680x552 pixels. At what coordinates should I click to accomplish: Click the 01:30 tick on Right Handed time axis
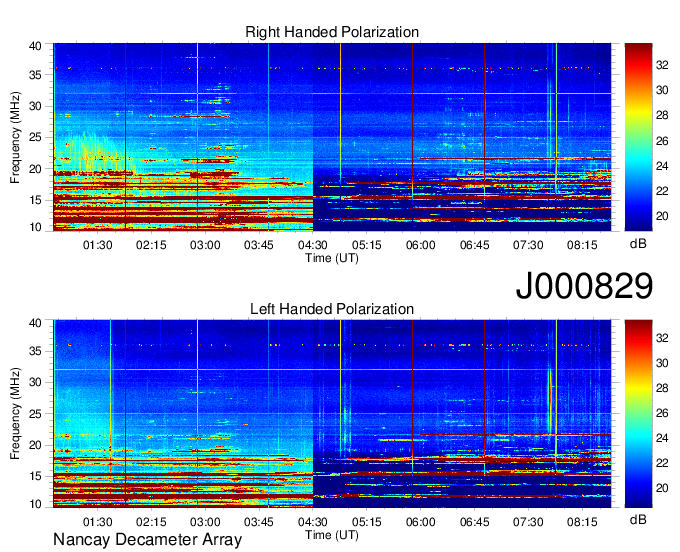point(98,245)
